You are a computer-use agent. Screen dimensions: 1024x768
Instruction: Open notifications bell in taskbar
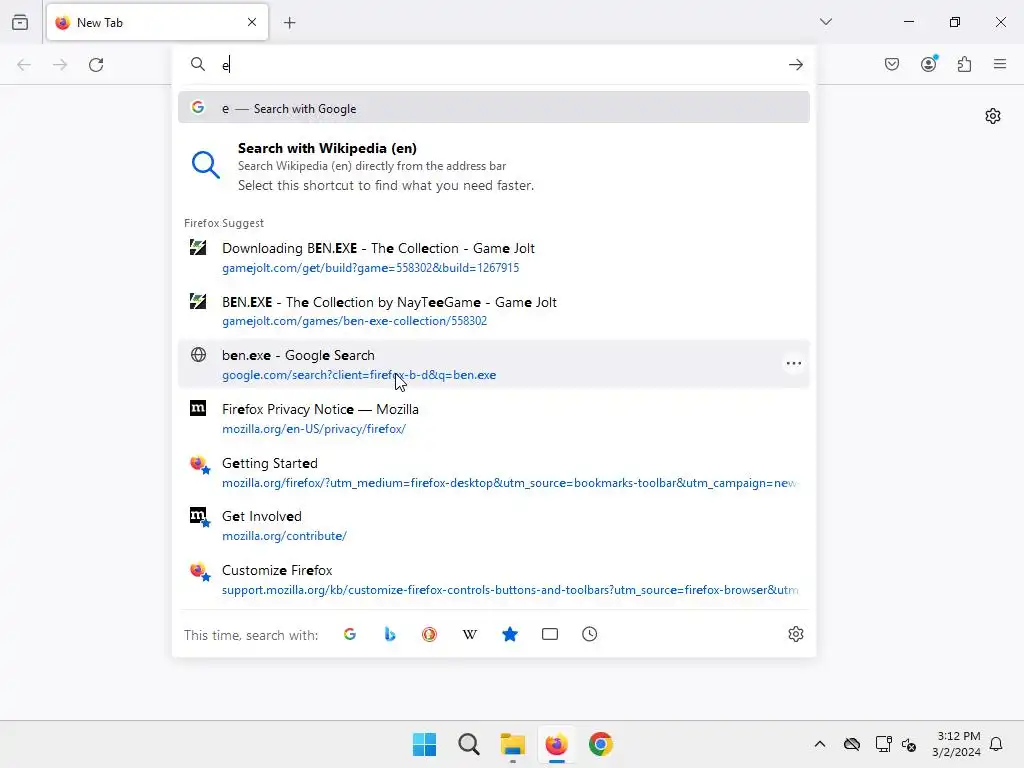tap(997, 744)
